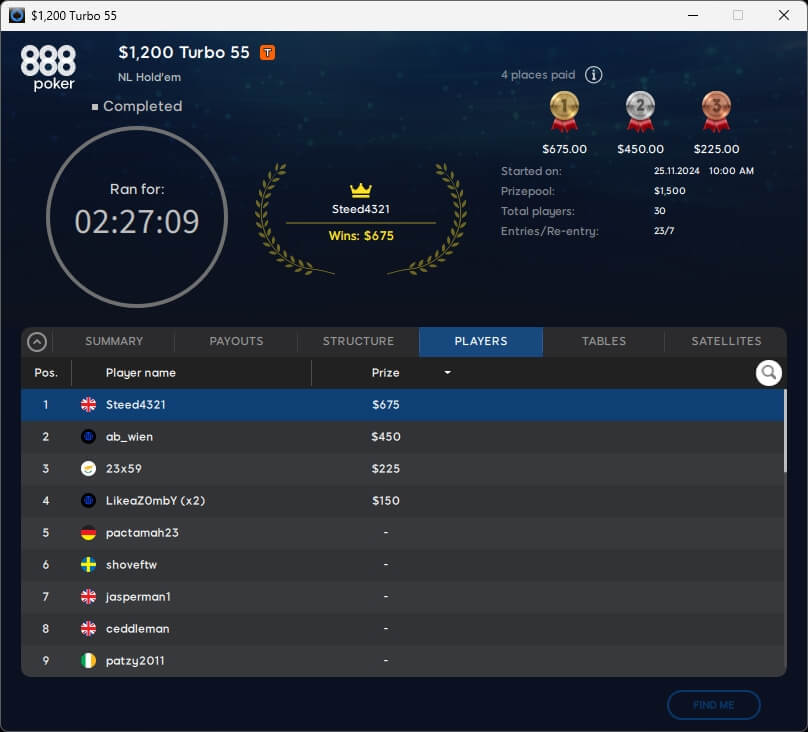Select player jasperman1
This screenshot has width=808, height=732.
[402, 597]
